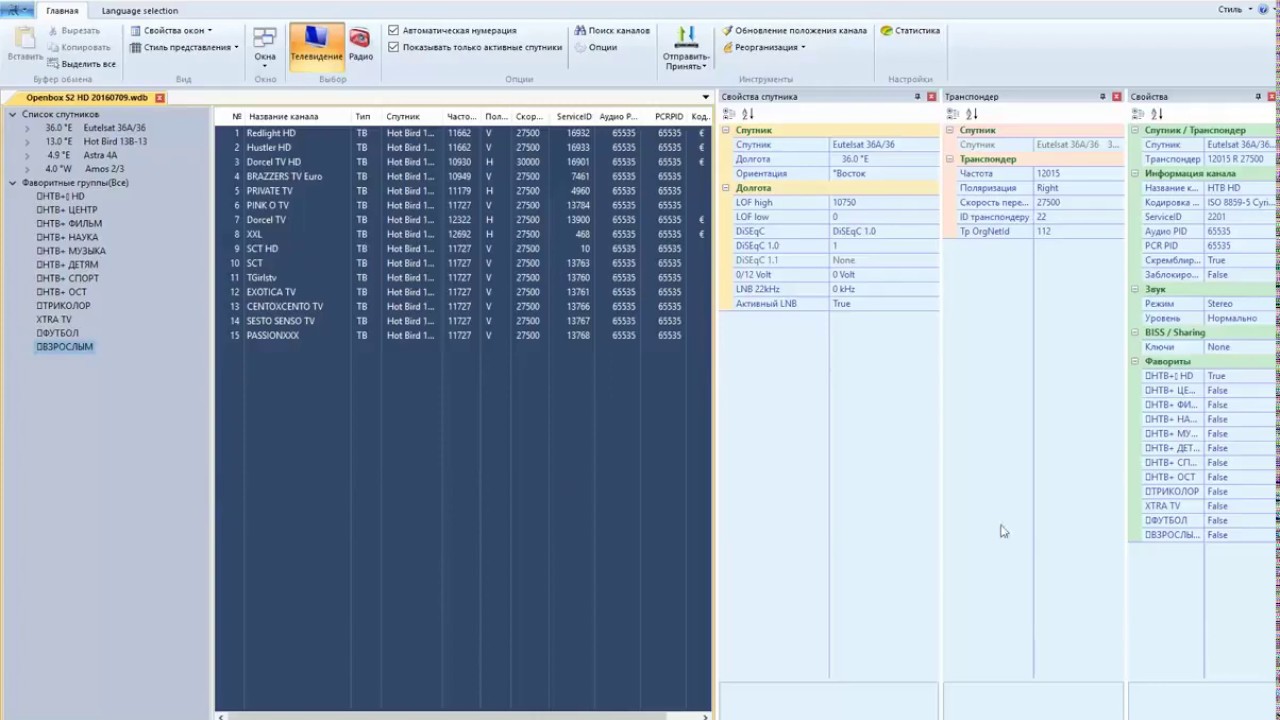The image size is (1280, 720).
Task: Pin the Свойства panel
Action: pos(1258,97)
